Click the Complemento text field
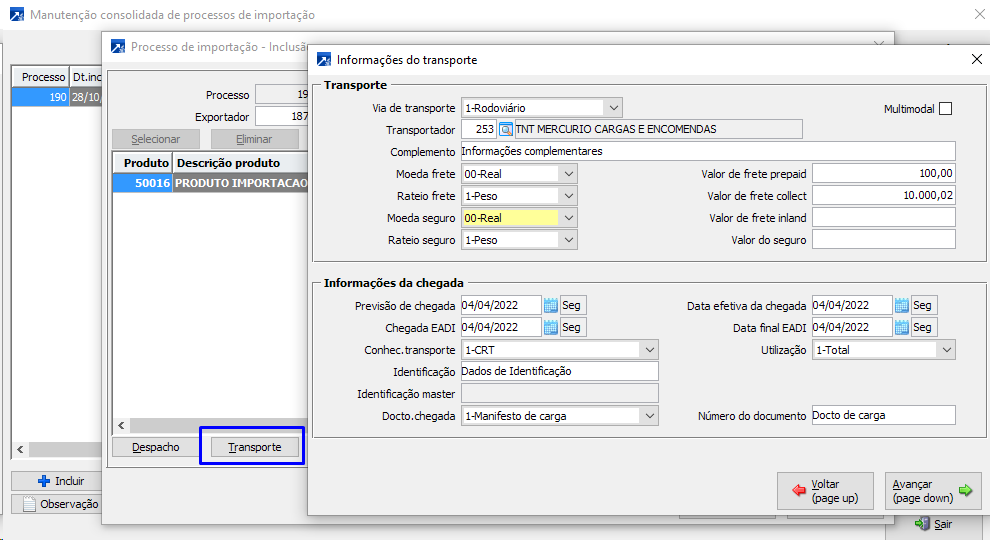 pos(707,152)
